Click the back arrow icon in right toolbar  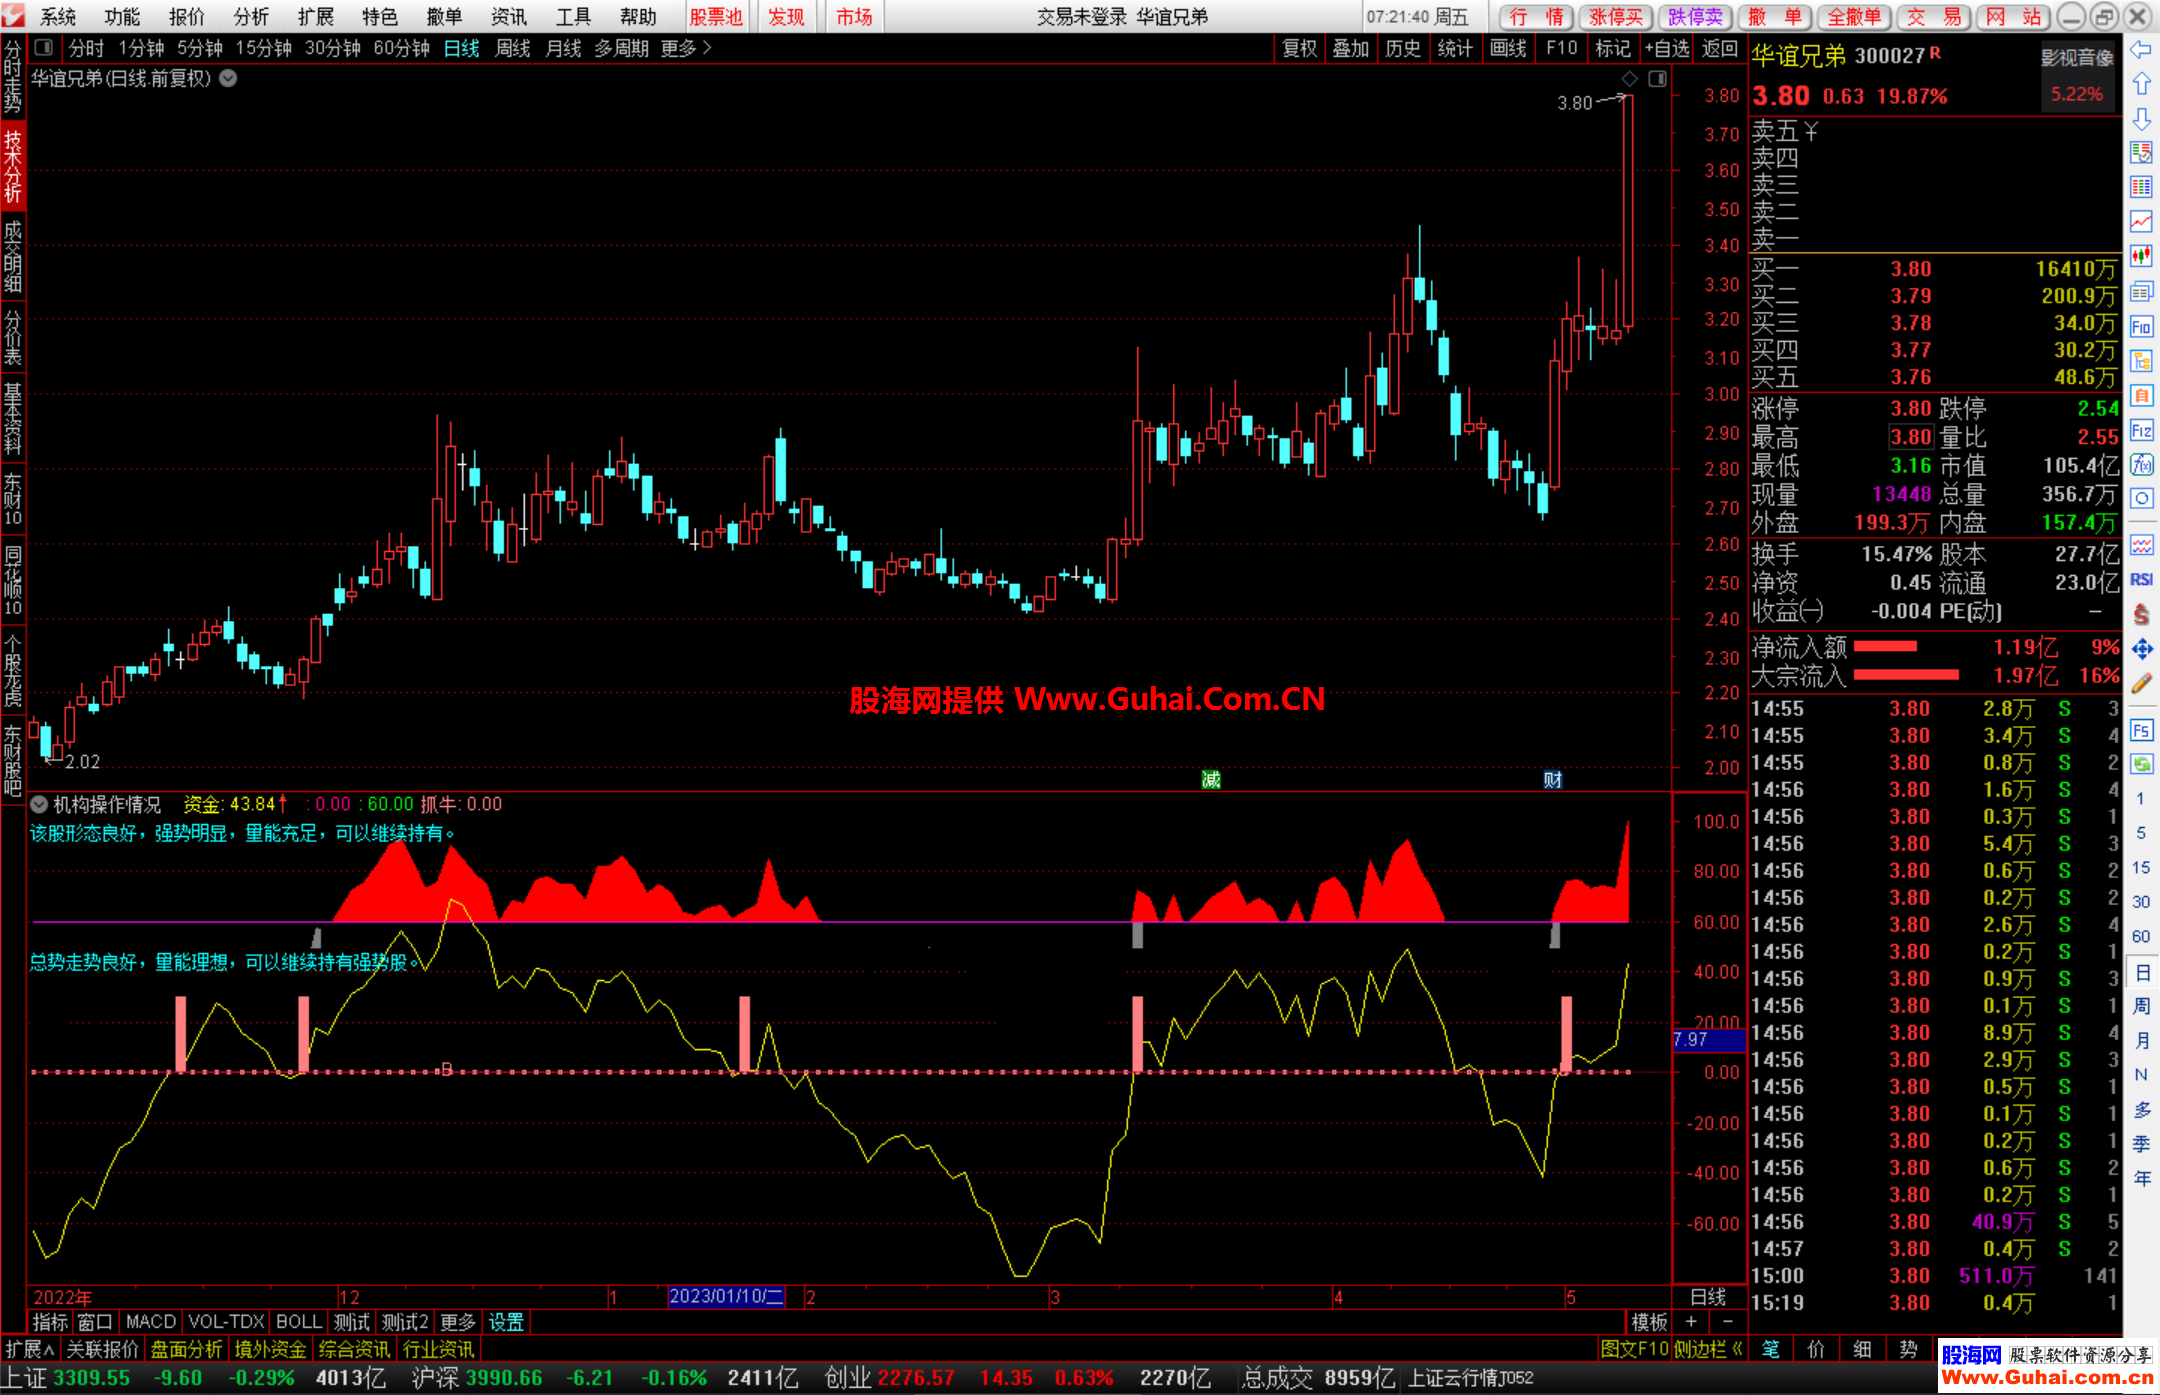click(x=2141, y=50)
